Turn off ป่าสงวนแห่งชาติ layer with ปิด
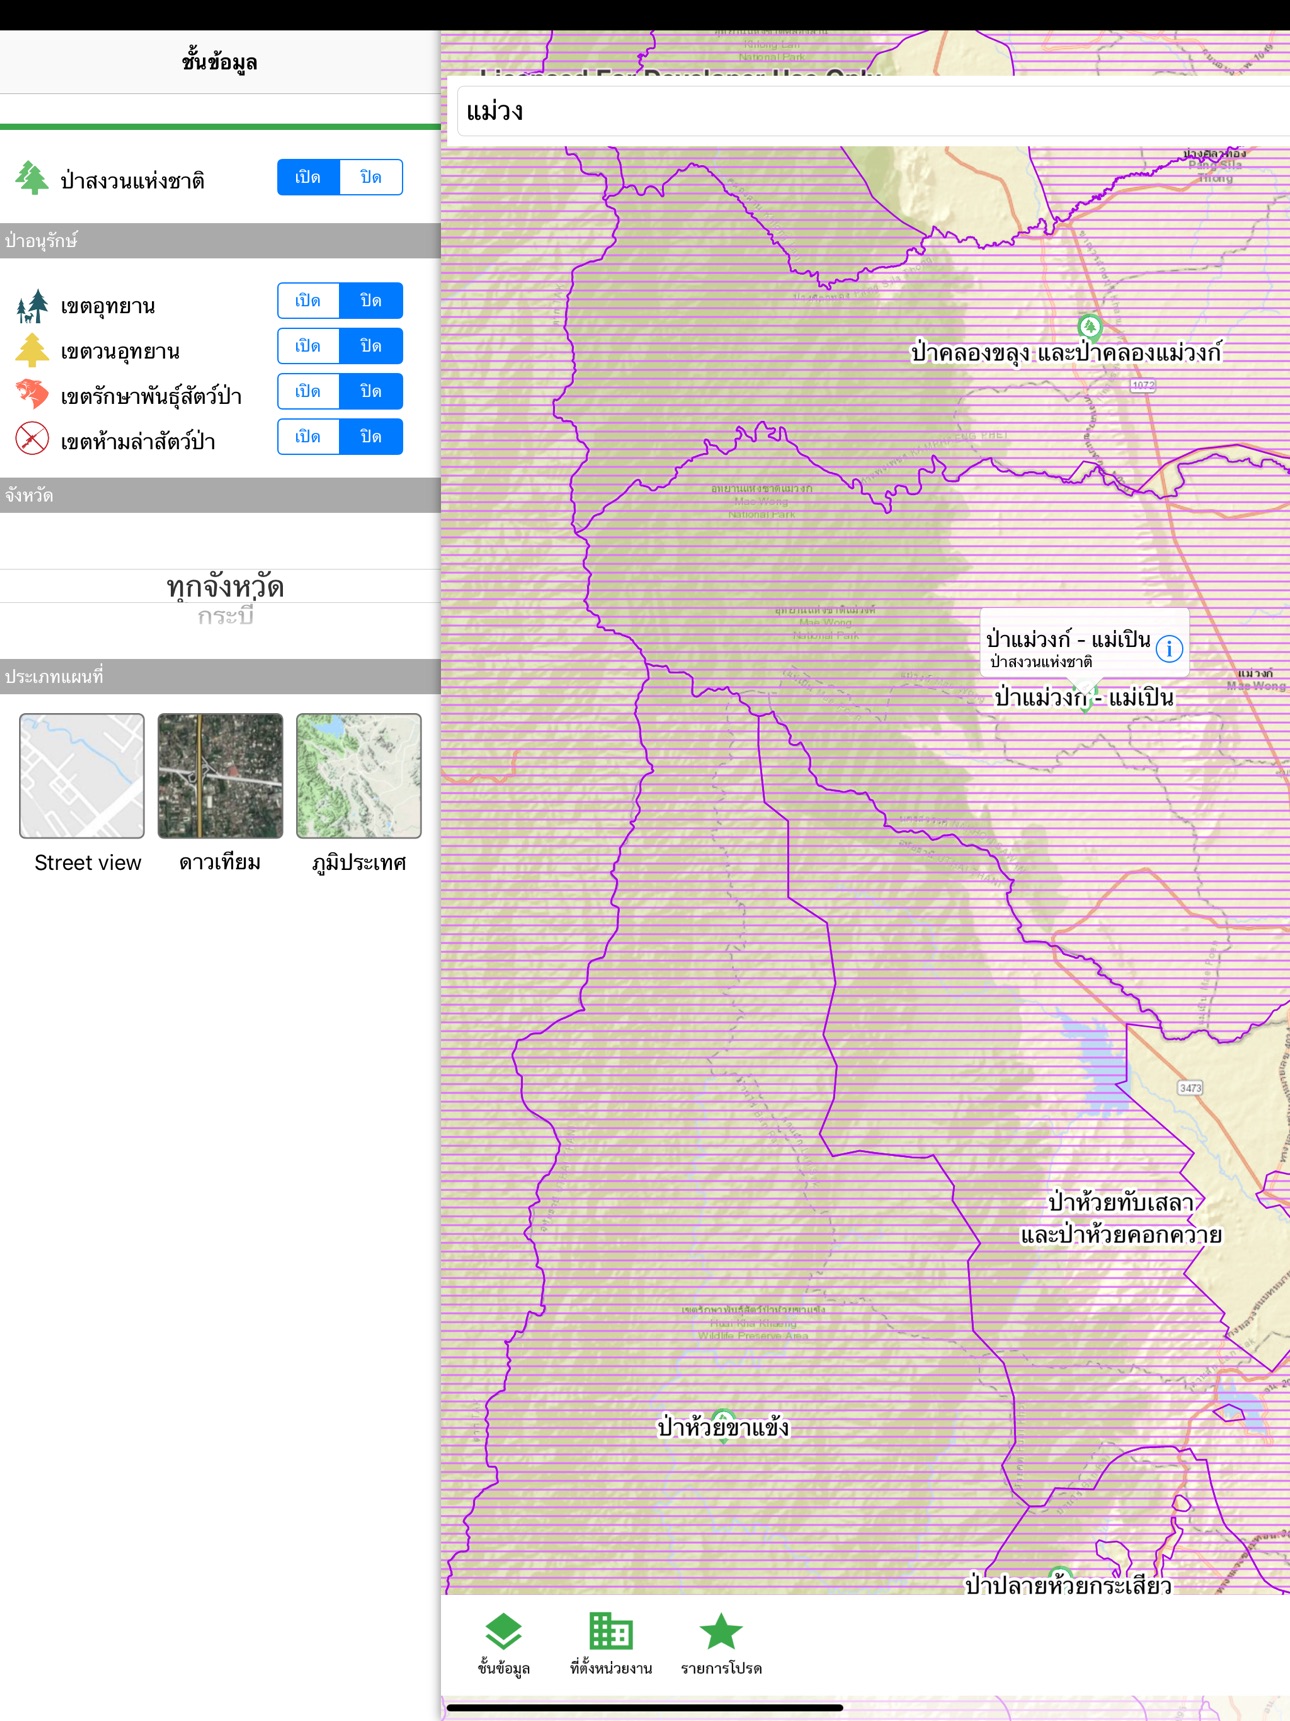Screen dimensions: 1290x1721 pos(371,177)
